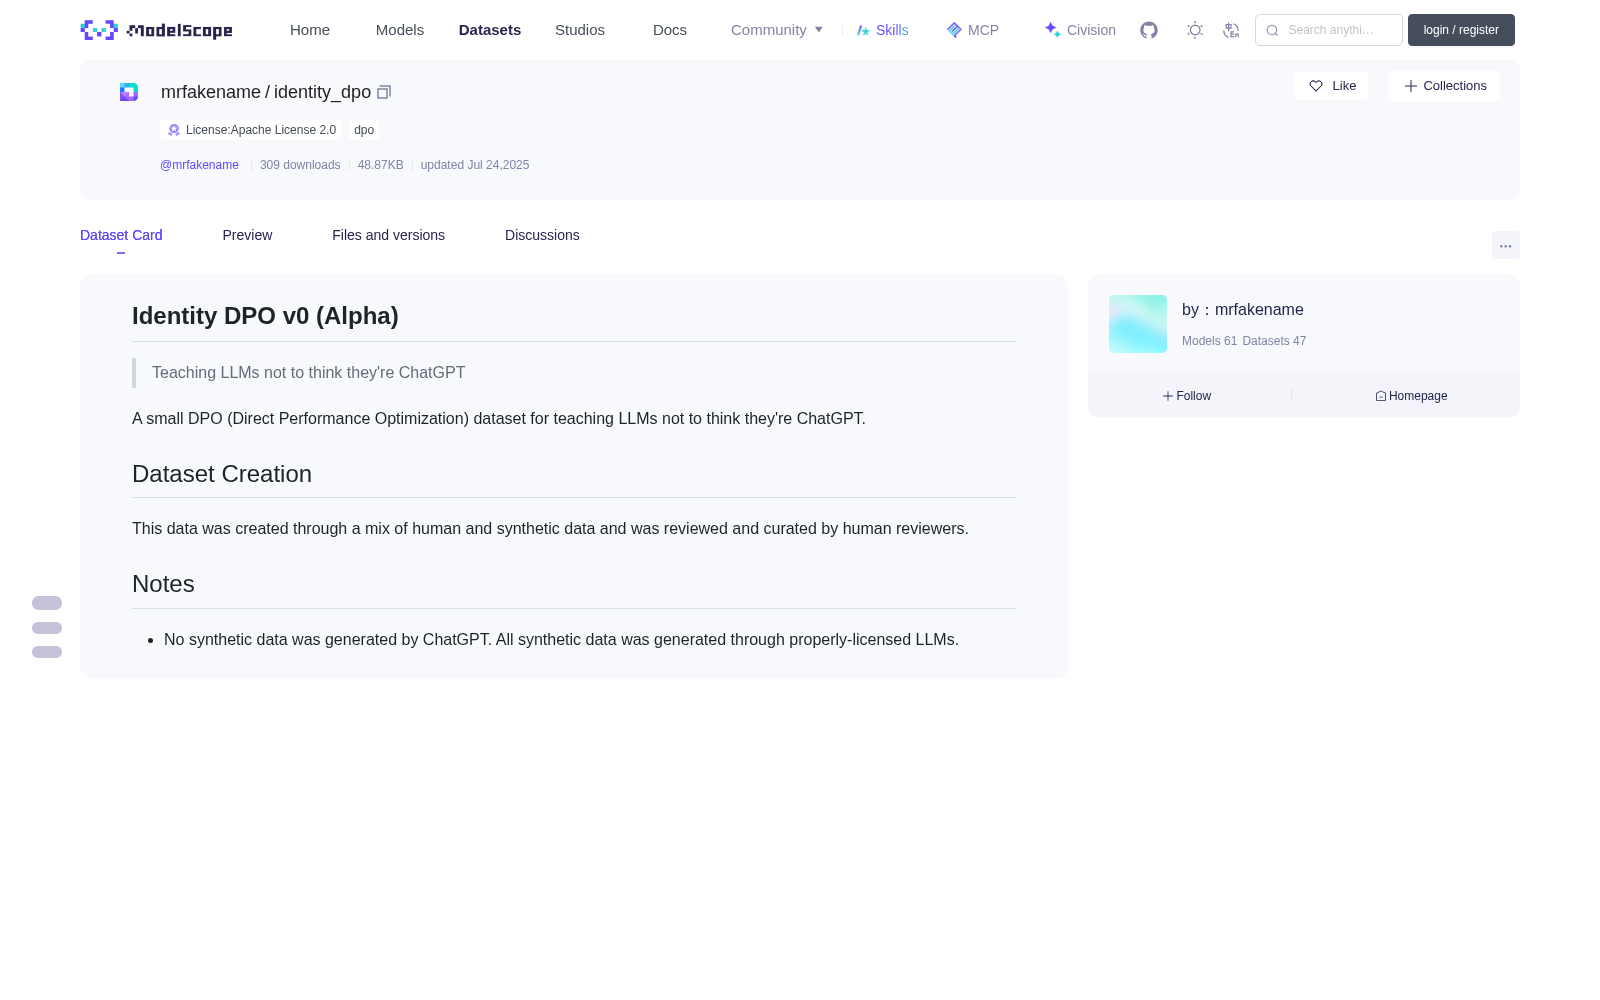
Task: Switch to the Preview tab
Action: click(x=247, y=235)
